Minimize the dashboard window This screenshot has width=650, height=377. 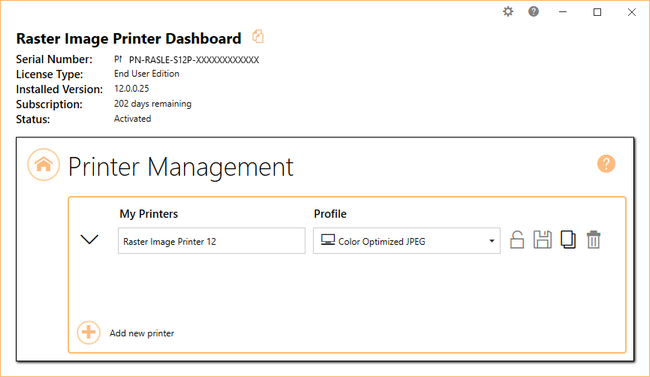(563, 12)
